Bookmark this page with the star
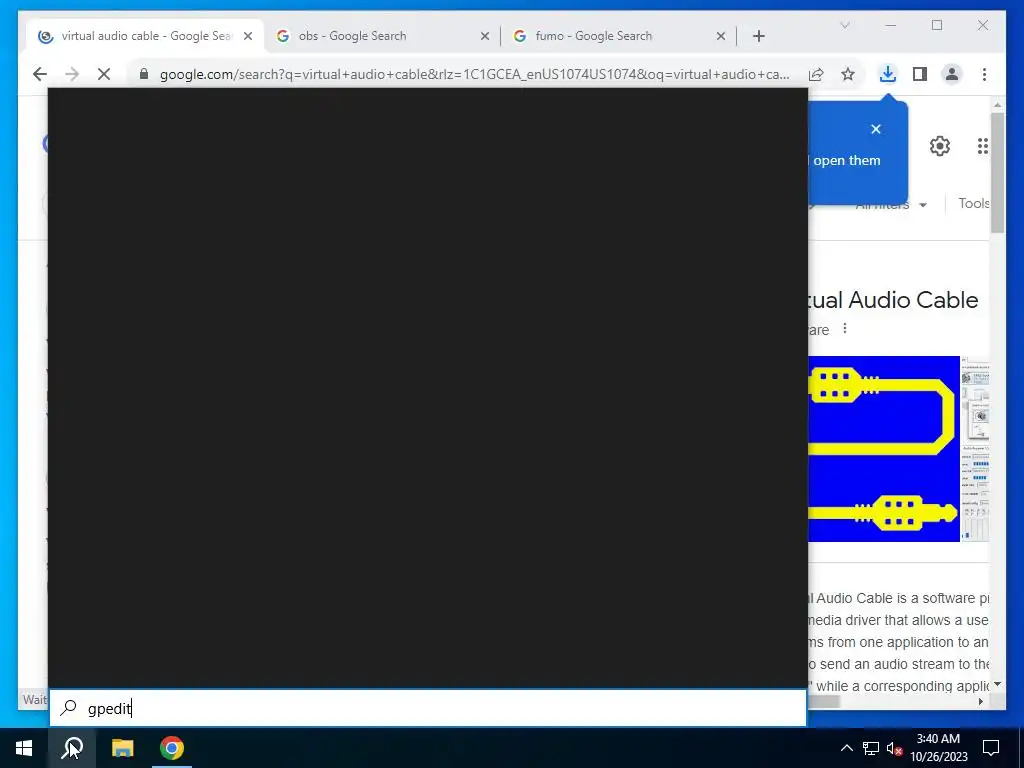 coord(848,74)
